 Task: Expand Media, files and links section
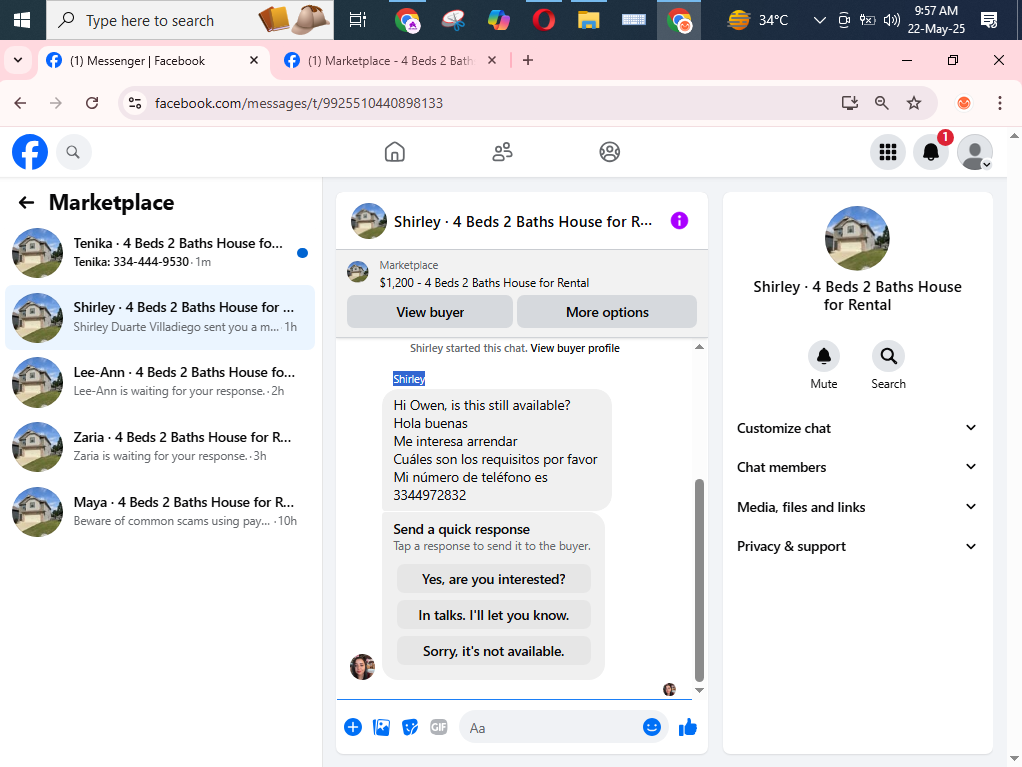coord(857,507)
